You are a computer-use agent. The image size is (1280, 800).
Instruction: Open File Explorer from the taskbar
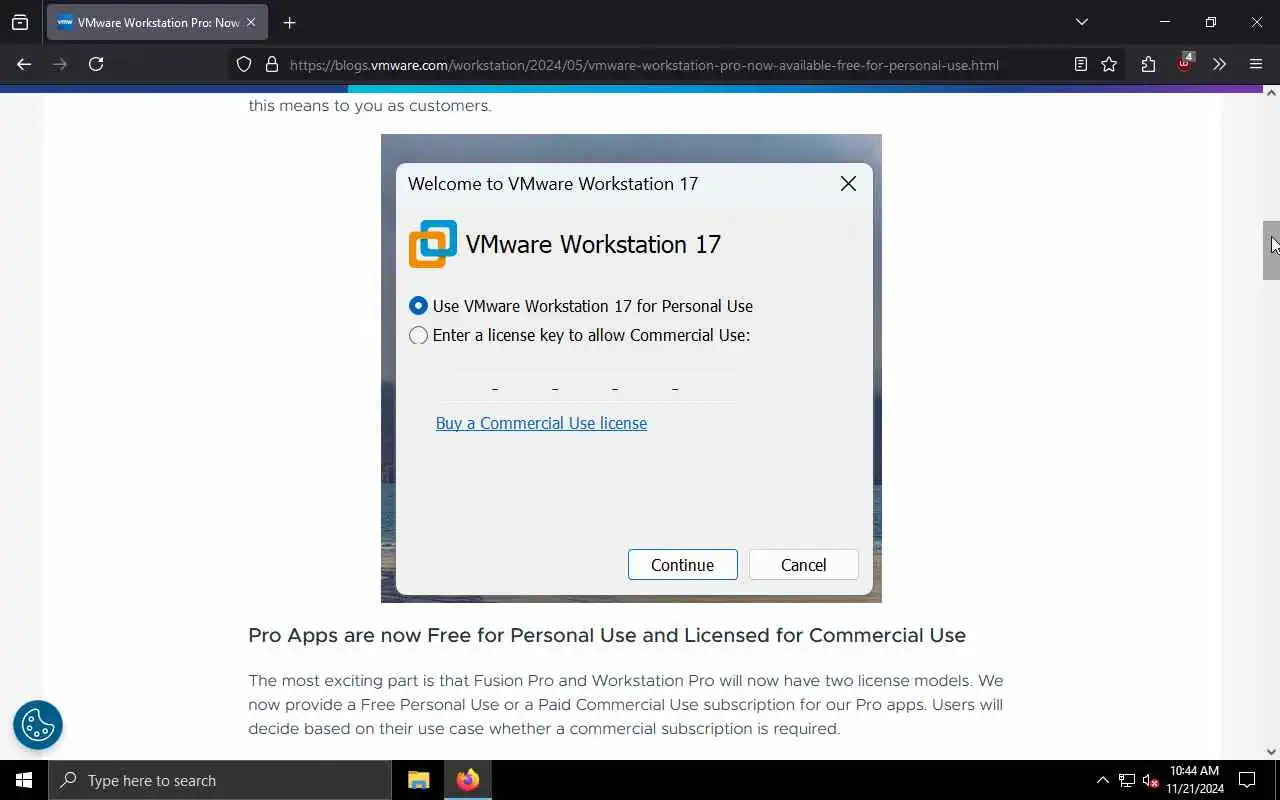[419, 780]
